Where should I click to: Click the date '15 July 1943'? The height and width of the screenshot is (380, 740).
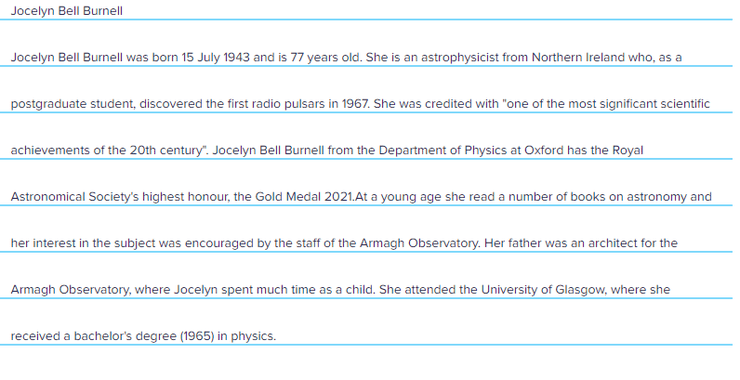(215, 58)
